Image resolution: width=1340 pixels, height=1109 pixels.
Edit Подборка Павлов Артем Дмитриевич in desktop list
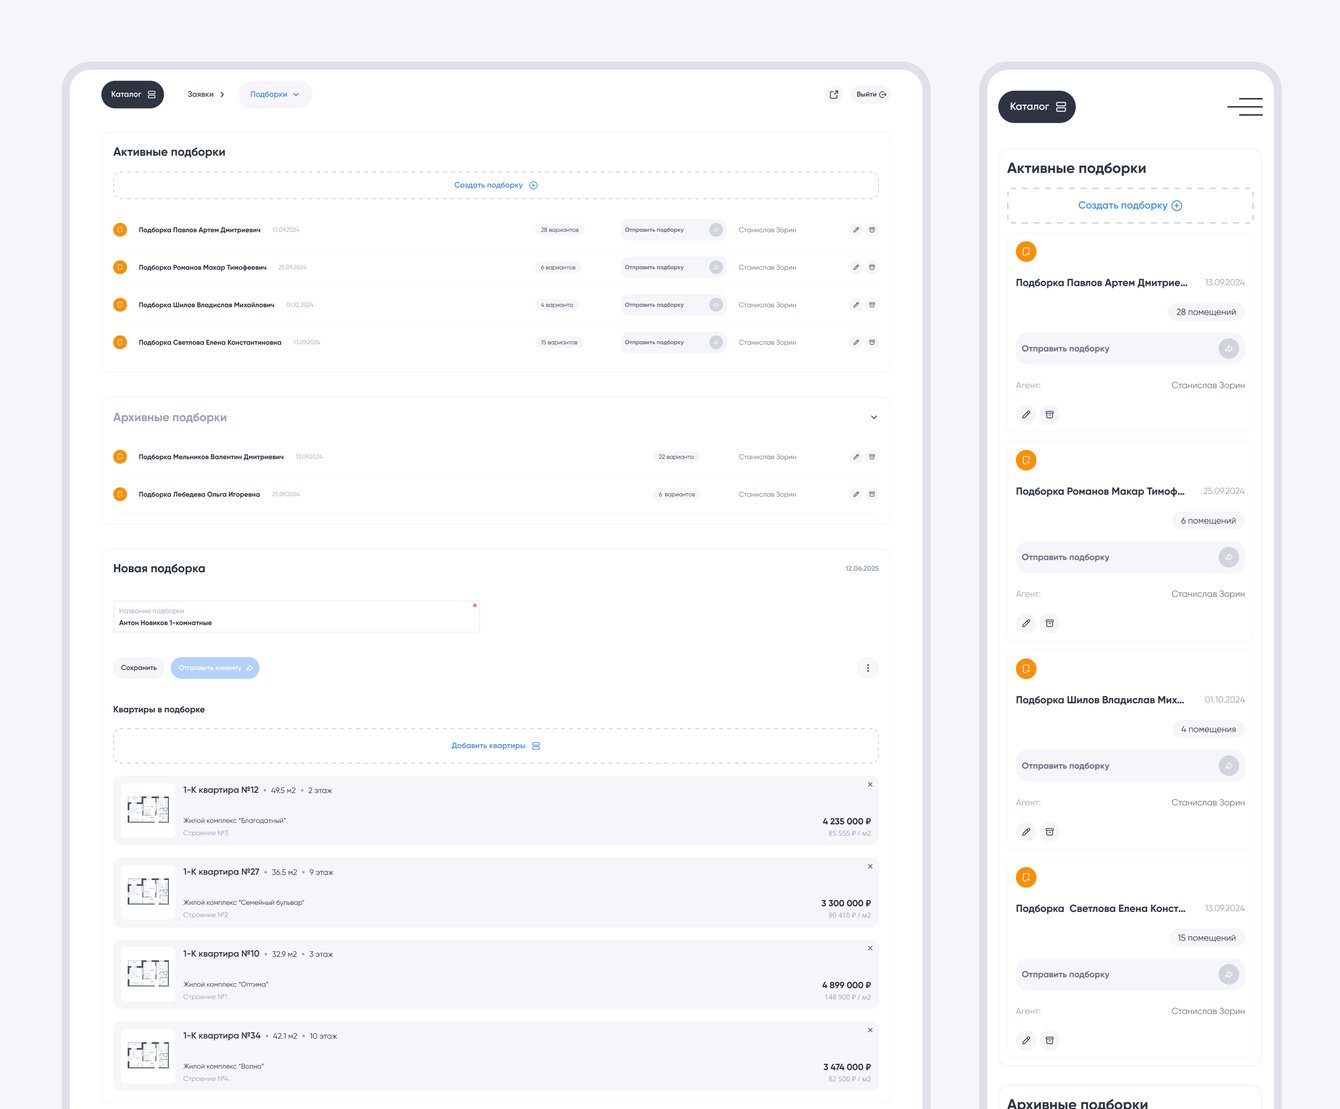(856, 230)
